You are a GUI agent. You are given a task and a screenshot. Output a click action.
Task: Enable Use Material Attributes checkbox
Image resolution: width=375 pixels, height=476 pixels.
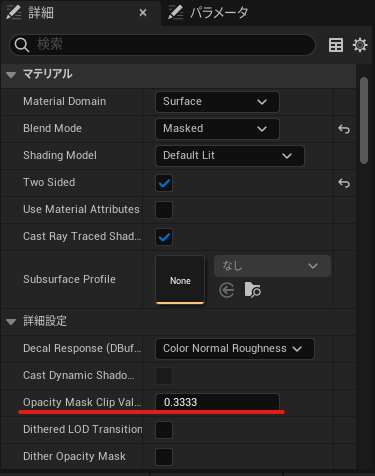(164, 210)
